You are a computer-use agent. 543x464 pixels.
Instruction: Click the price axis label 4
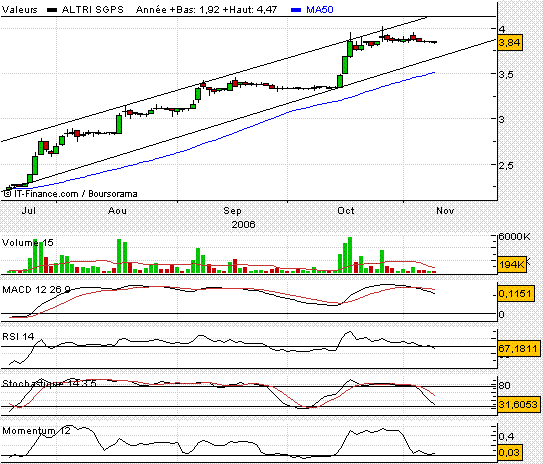(502, 29)
